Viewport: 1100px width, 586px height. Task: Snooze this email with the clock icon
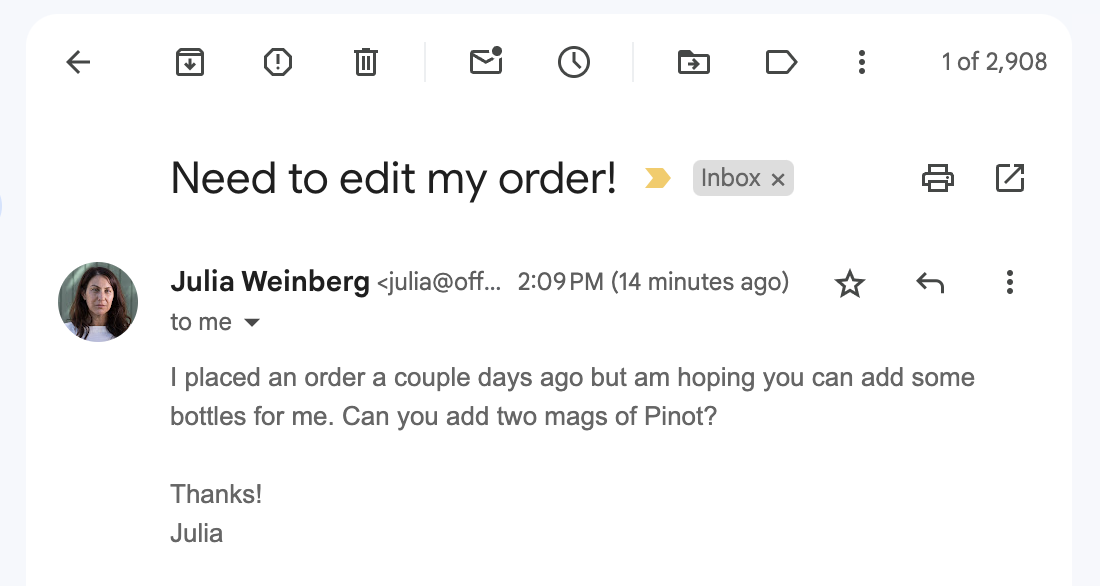(x=574, y=63)
